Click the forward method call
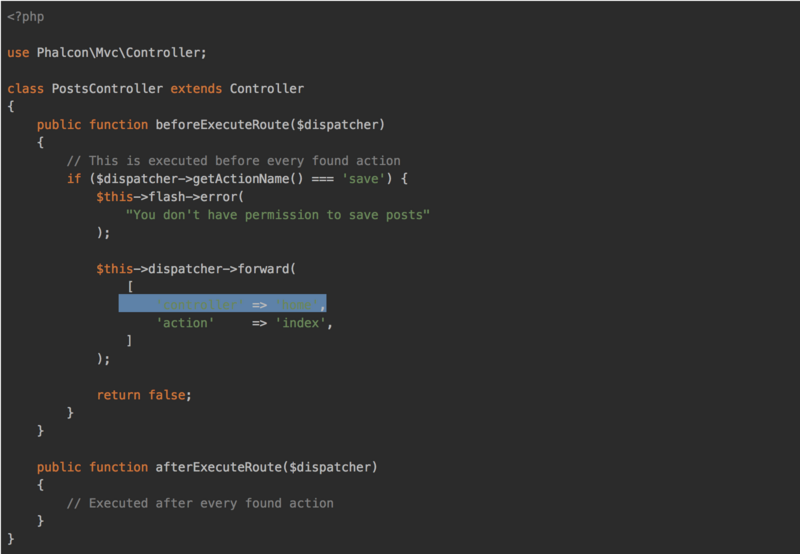Viewport: 800px width, 554px height. pos(263,269)
